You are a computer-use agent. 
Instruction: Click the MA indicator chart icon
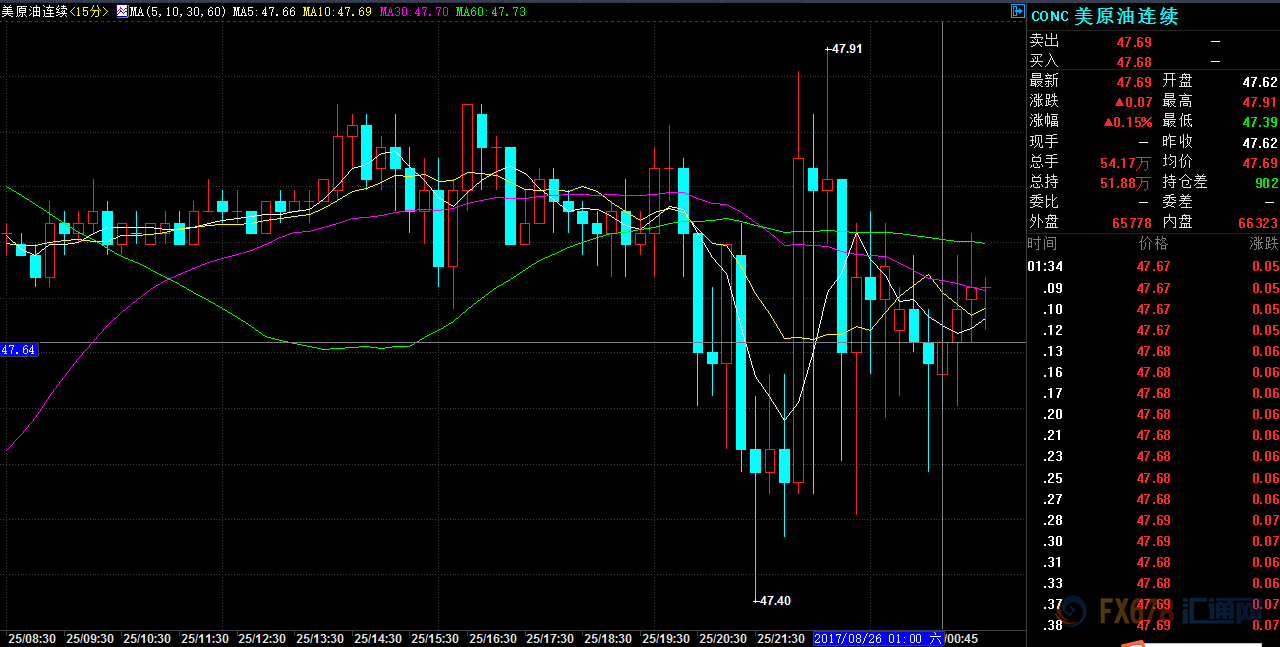click(x=122, y=12)
